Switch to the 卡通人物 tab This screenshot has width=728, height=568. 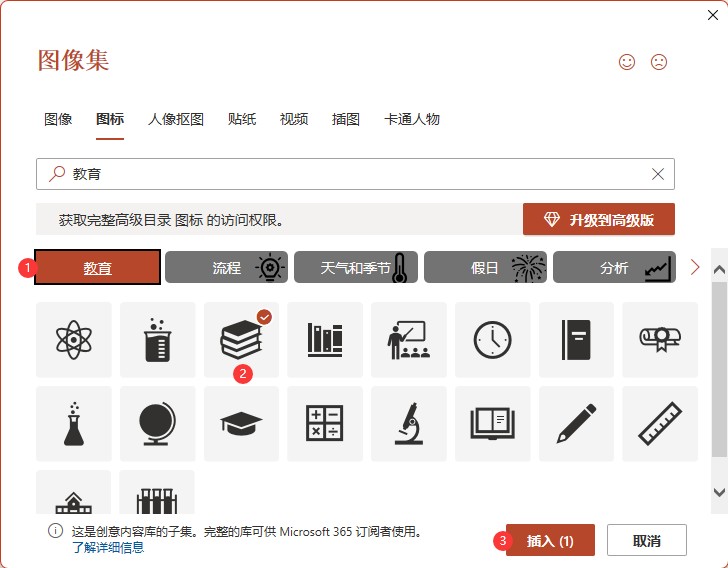412,119
